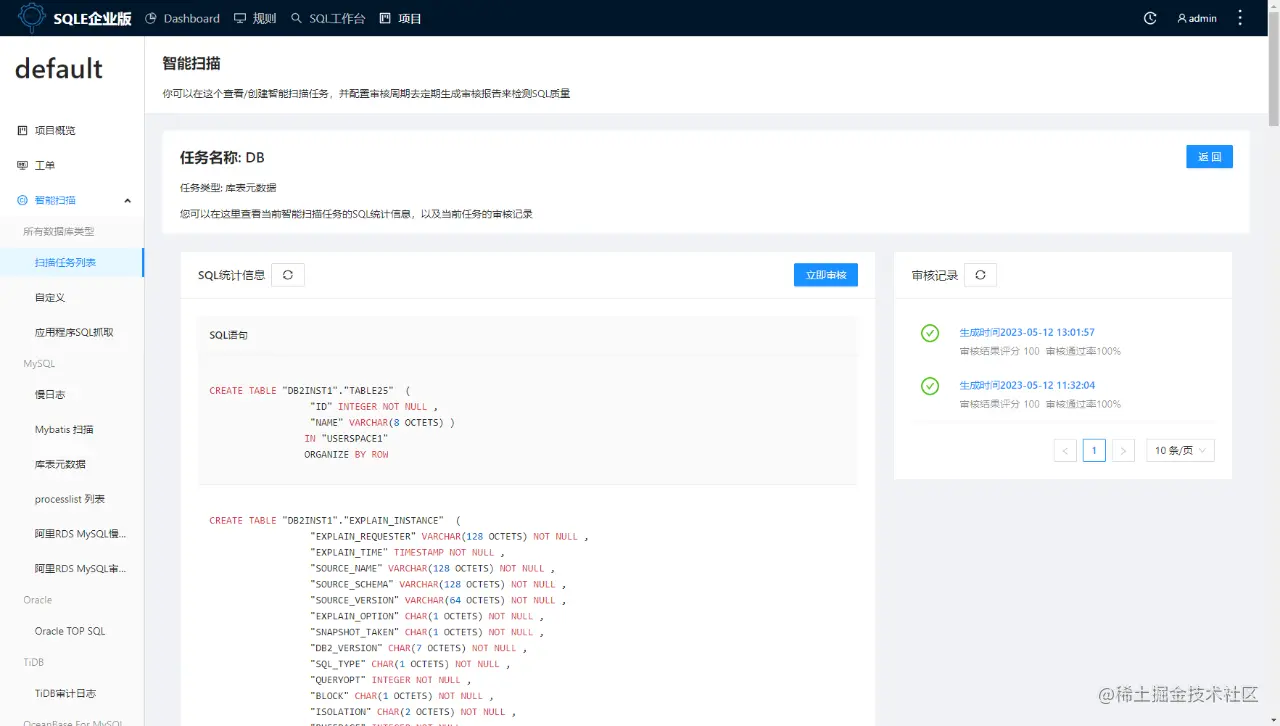Click the 任务名称: DB heading

click(222, 157)
